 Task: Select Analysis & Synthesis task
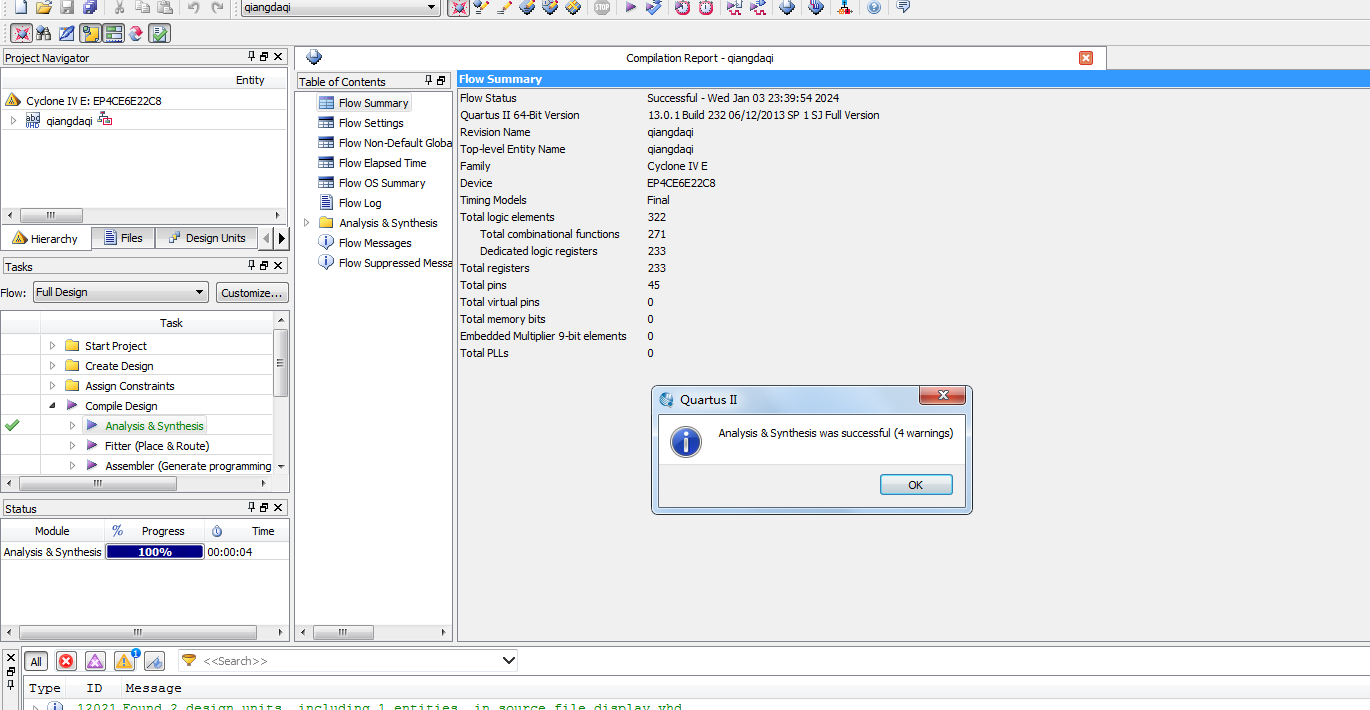coord(154,425)
